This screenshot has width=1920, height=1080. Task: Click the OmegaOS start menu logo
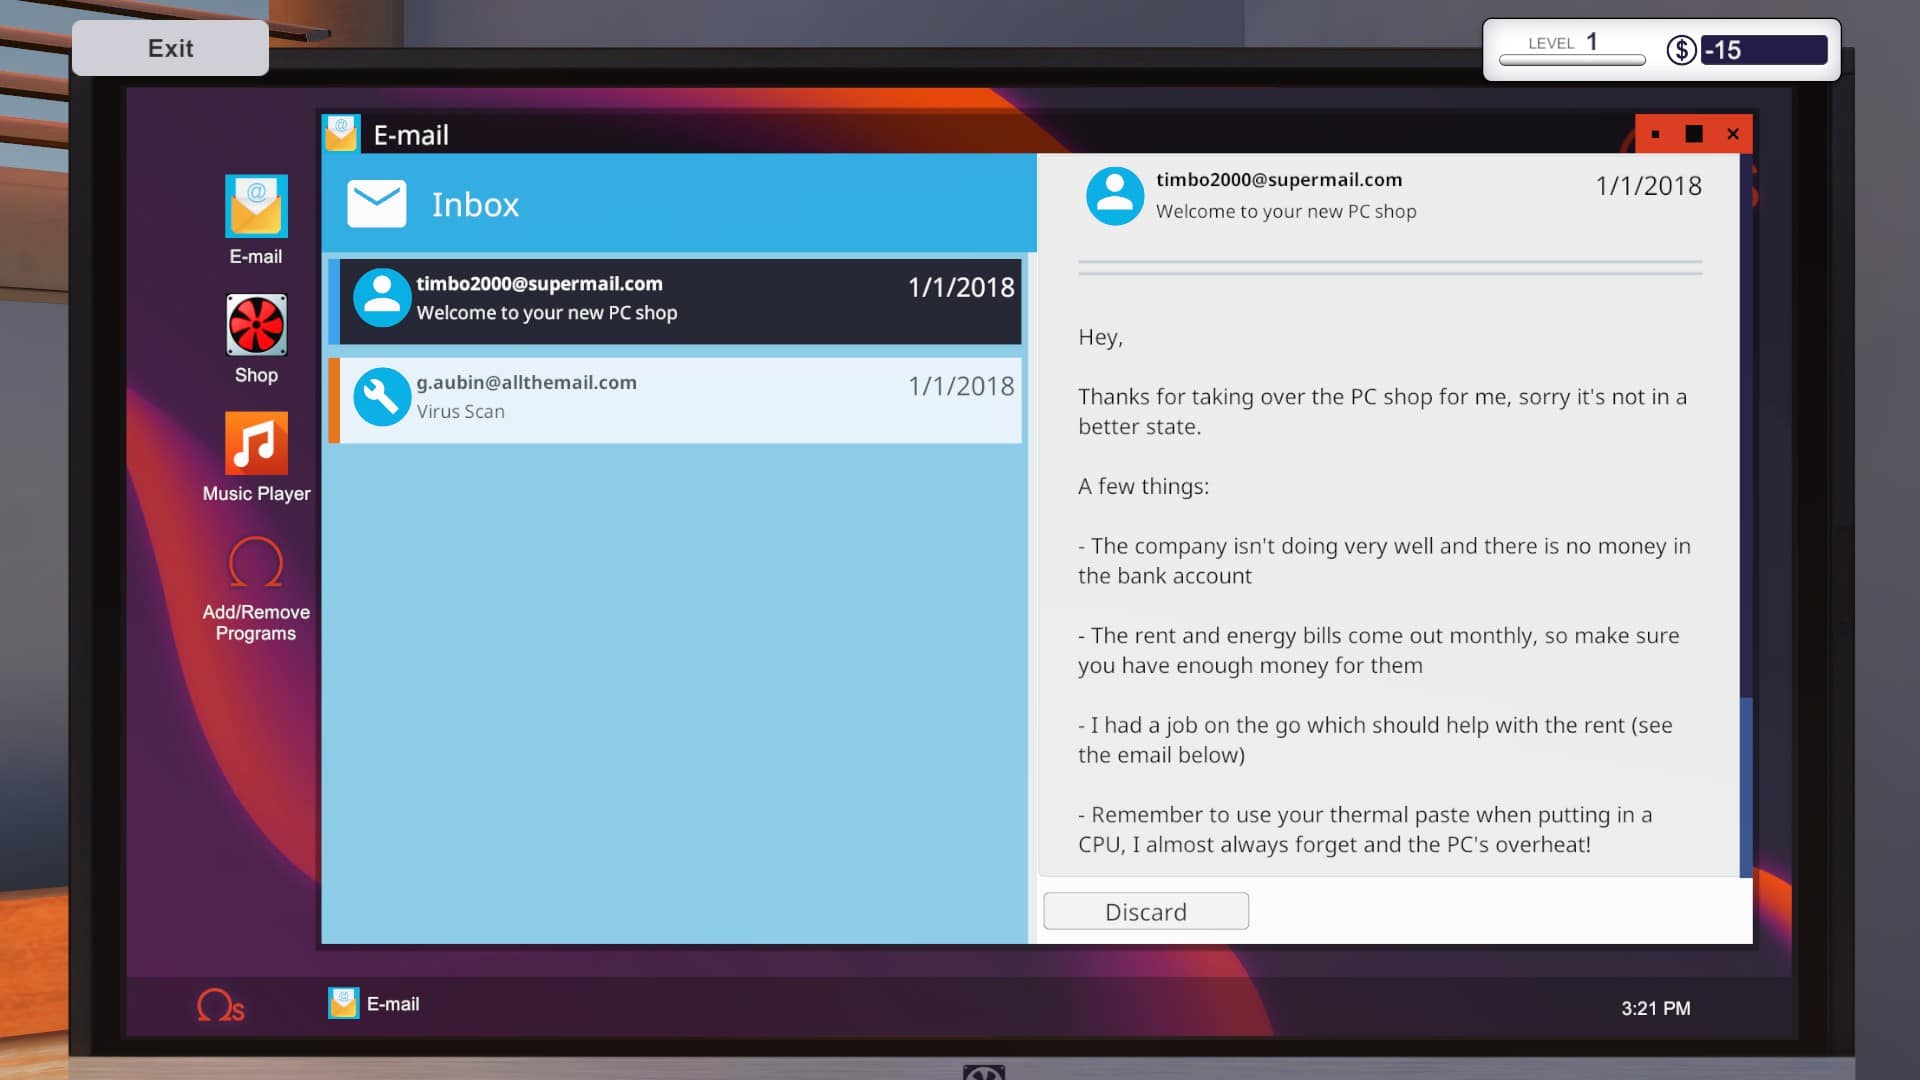(x=220, y=1005)
